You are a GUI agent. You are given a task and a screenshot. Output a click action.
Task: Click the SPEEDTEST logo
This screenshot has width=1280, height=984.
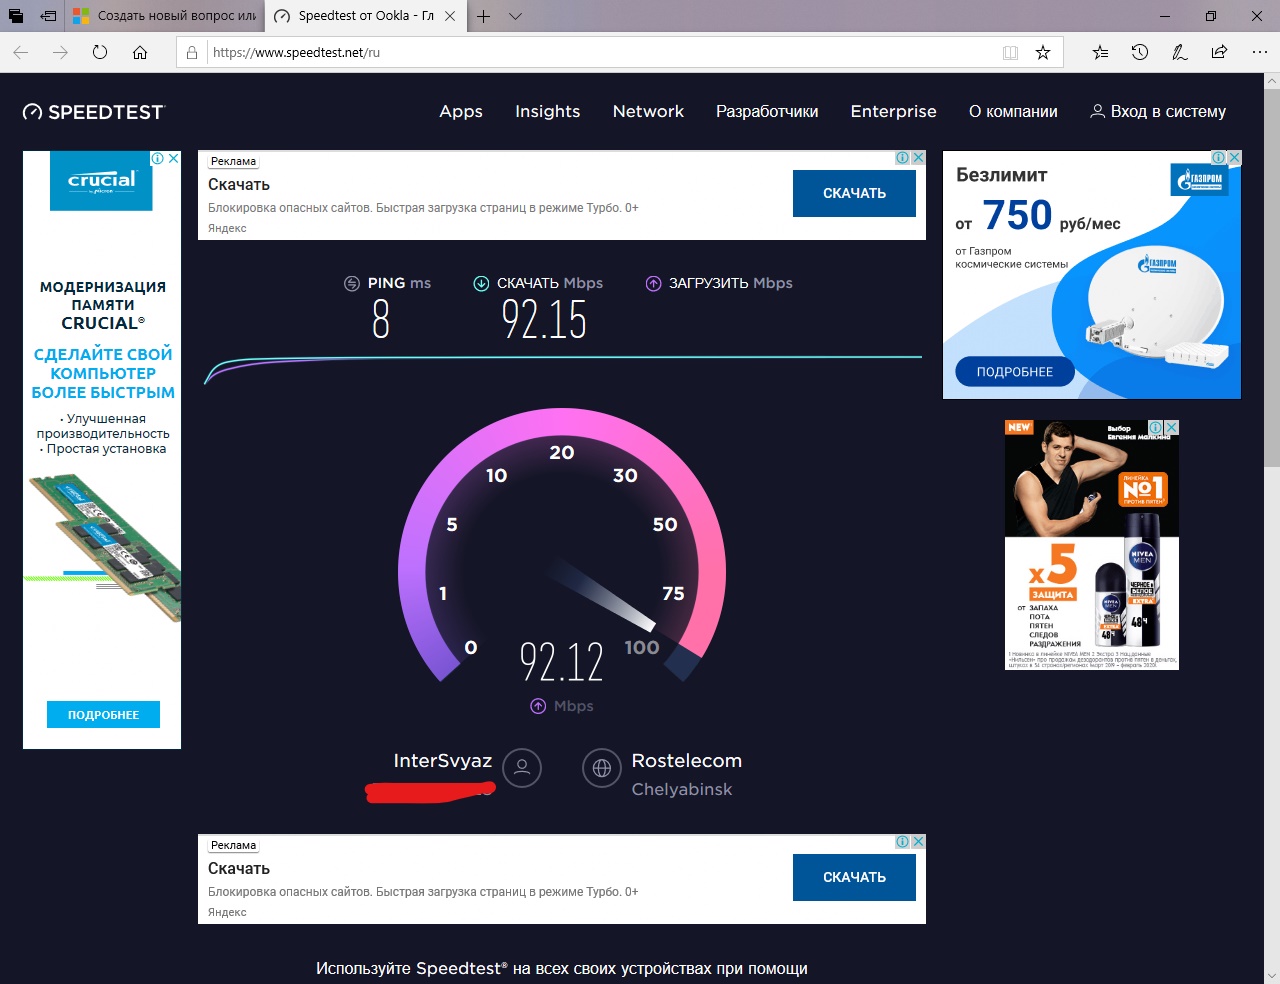pos(94,112)
